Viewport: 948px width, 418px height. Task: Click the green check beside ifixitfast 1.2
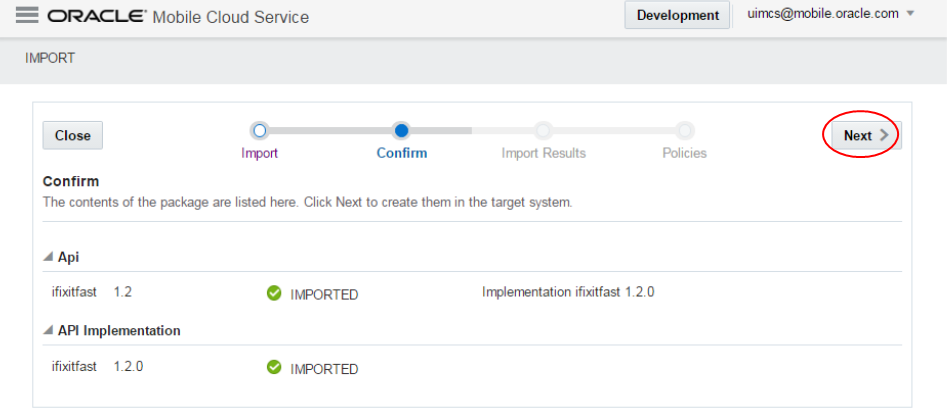point(274,293)
